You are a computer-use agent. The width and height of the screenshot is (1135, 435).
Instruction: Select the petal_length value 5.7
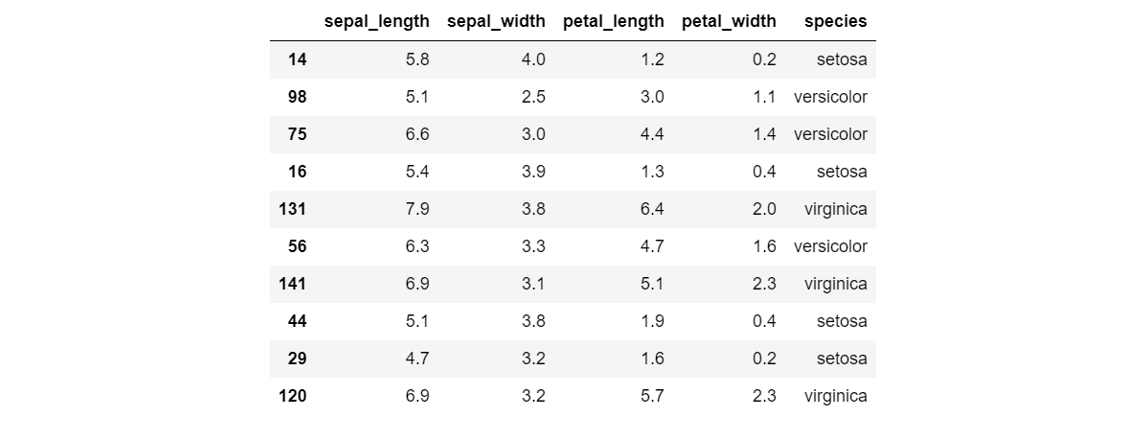(x=651, y=396)
